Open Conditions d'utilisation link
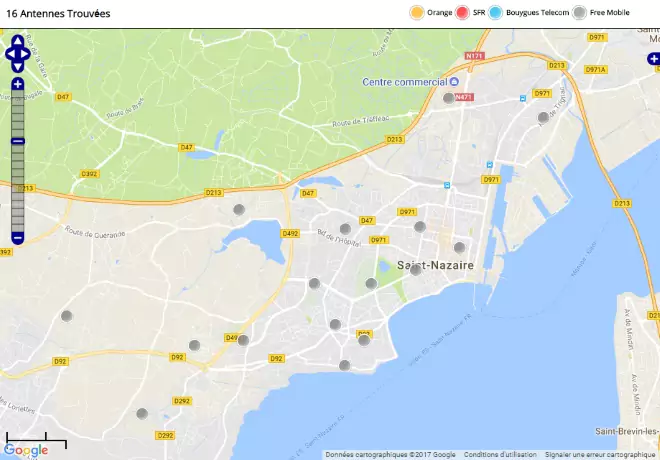660x460 pixels. click(x=500, y=455)
